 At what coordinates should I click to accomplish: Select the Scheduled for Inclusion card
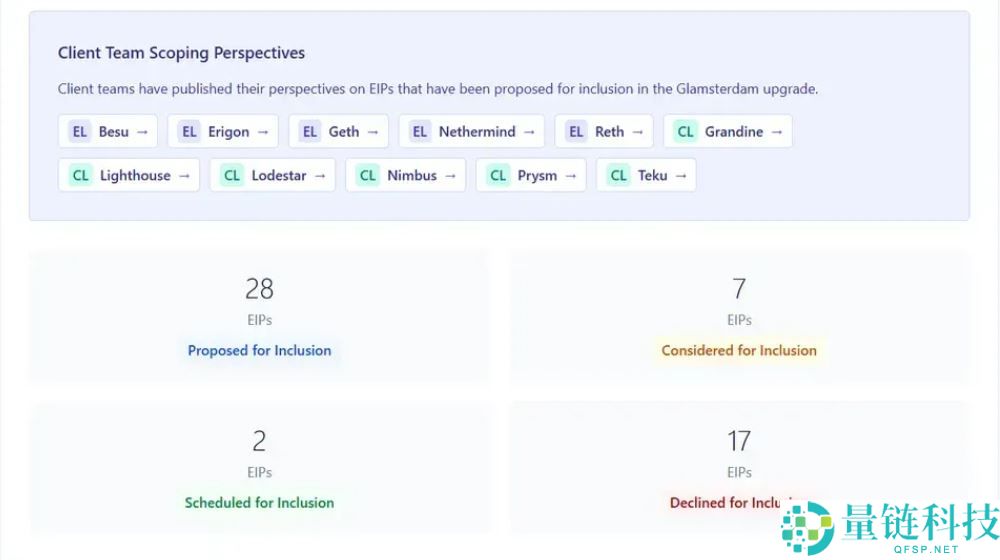[x=259, y=468]
